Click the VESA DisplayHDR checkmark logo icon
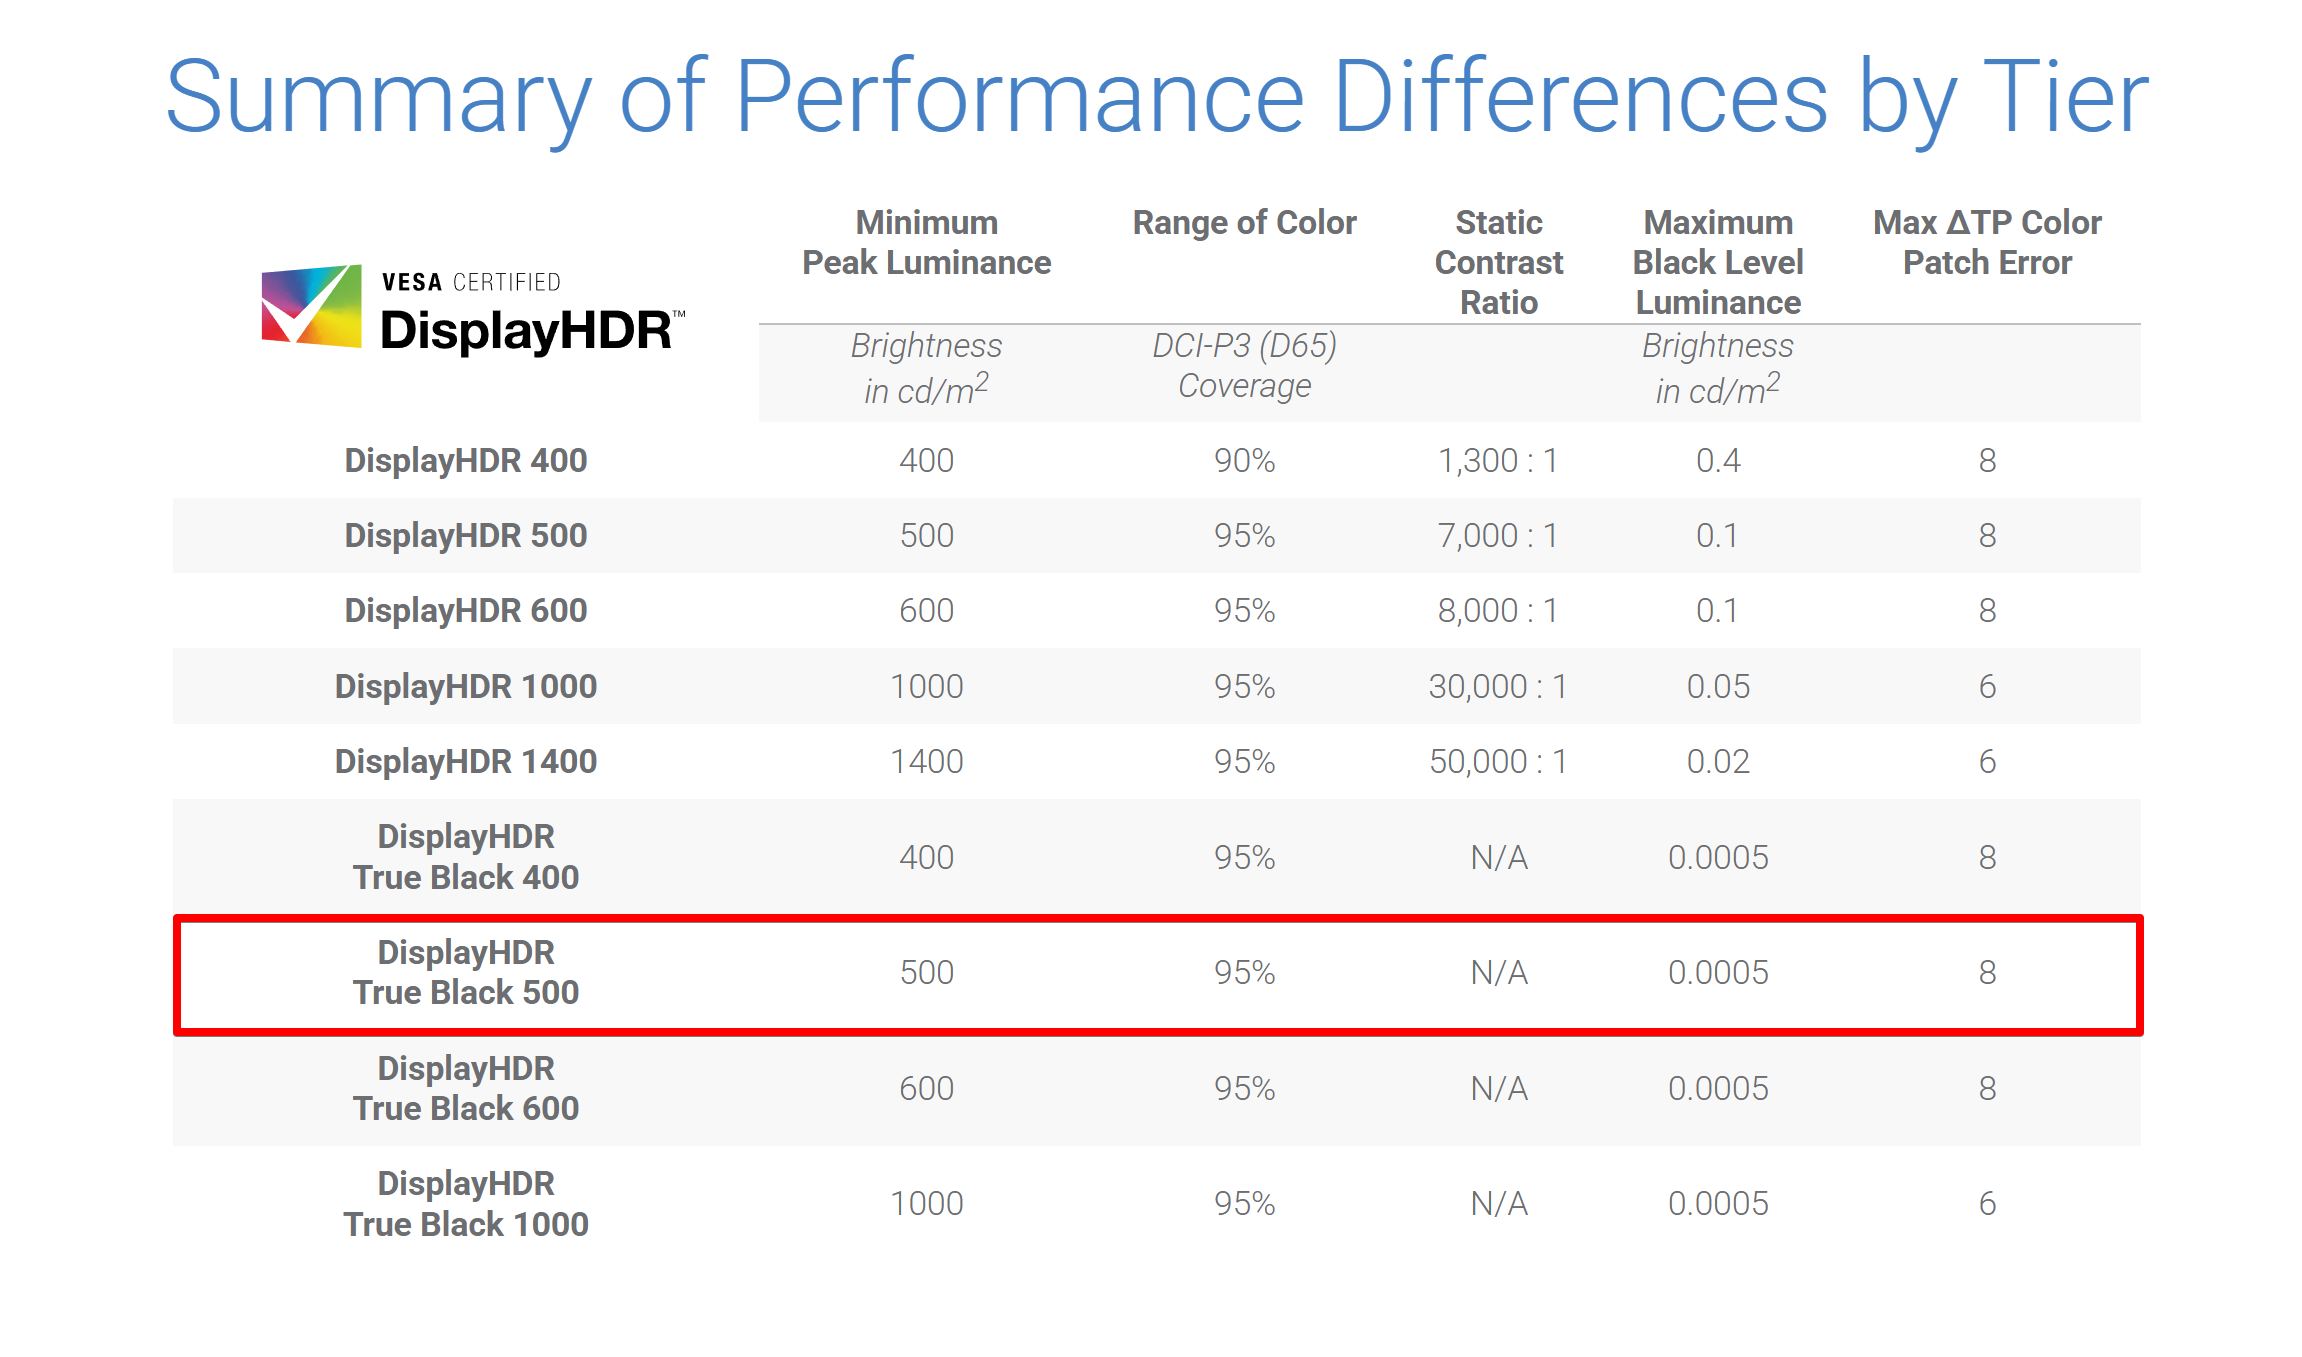Image resolution: width=2302 pixels, height=1357 pixels. 311,306
